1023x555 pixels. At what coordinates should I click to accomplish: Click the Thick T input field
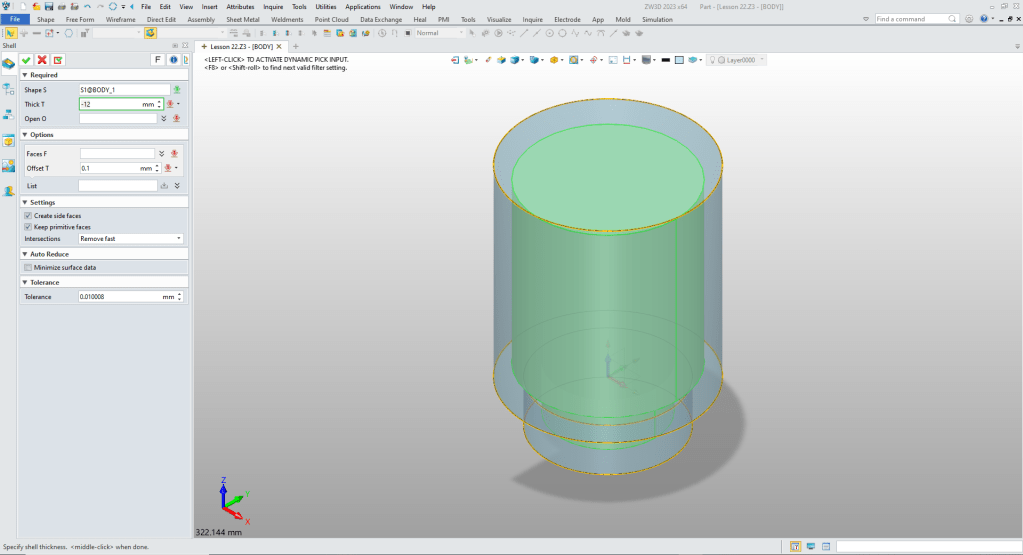115,104
